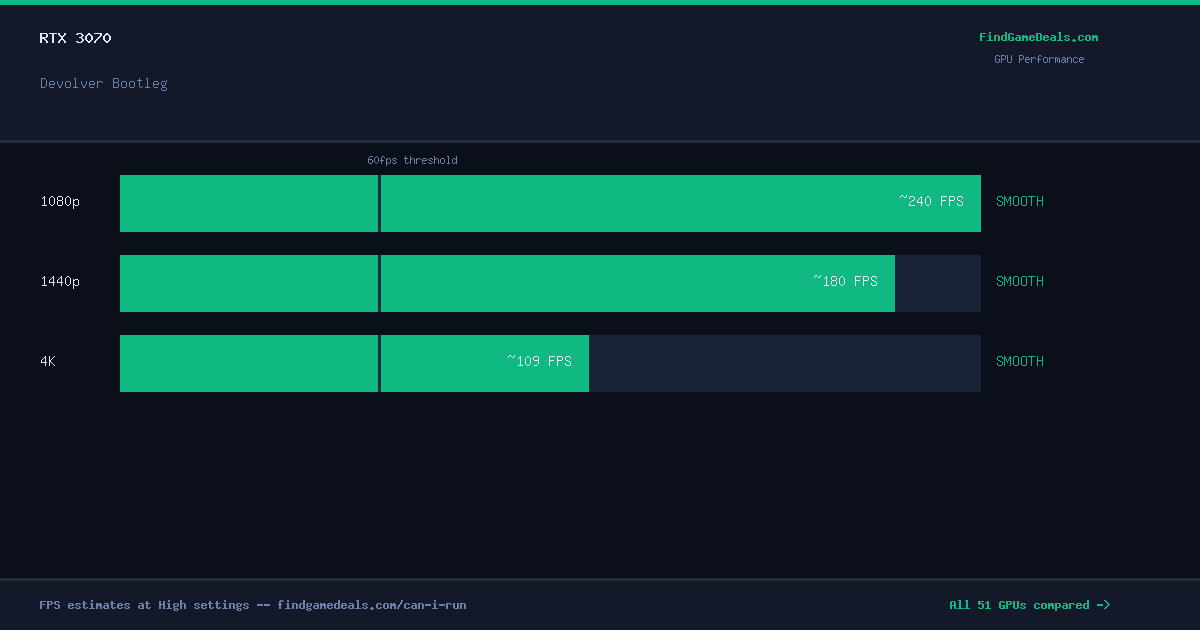Select SMOOTH status for 1440p row
Screen dimensions: 1200x630
(x=1020, y=281)
